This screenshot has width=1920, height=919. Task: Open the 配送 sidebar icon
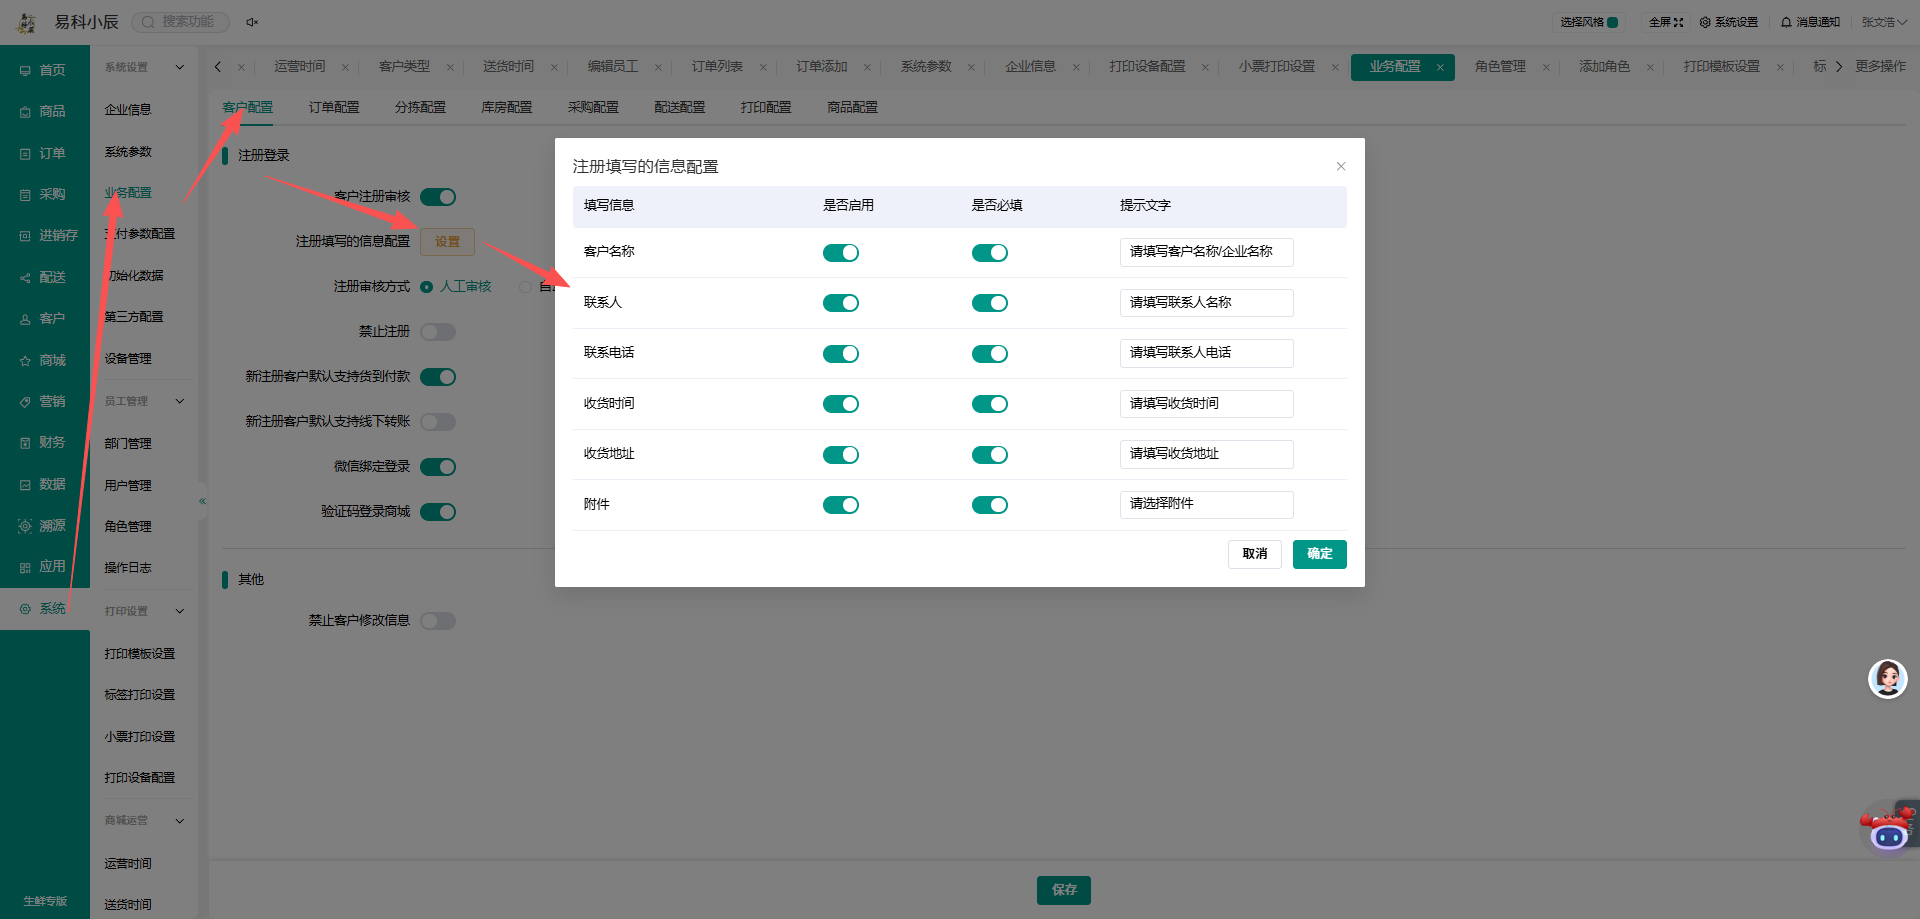[25, 278]
